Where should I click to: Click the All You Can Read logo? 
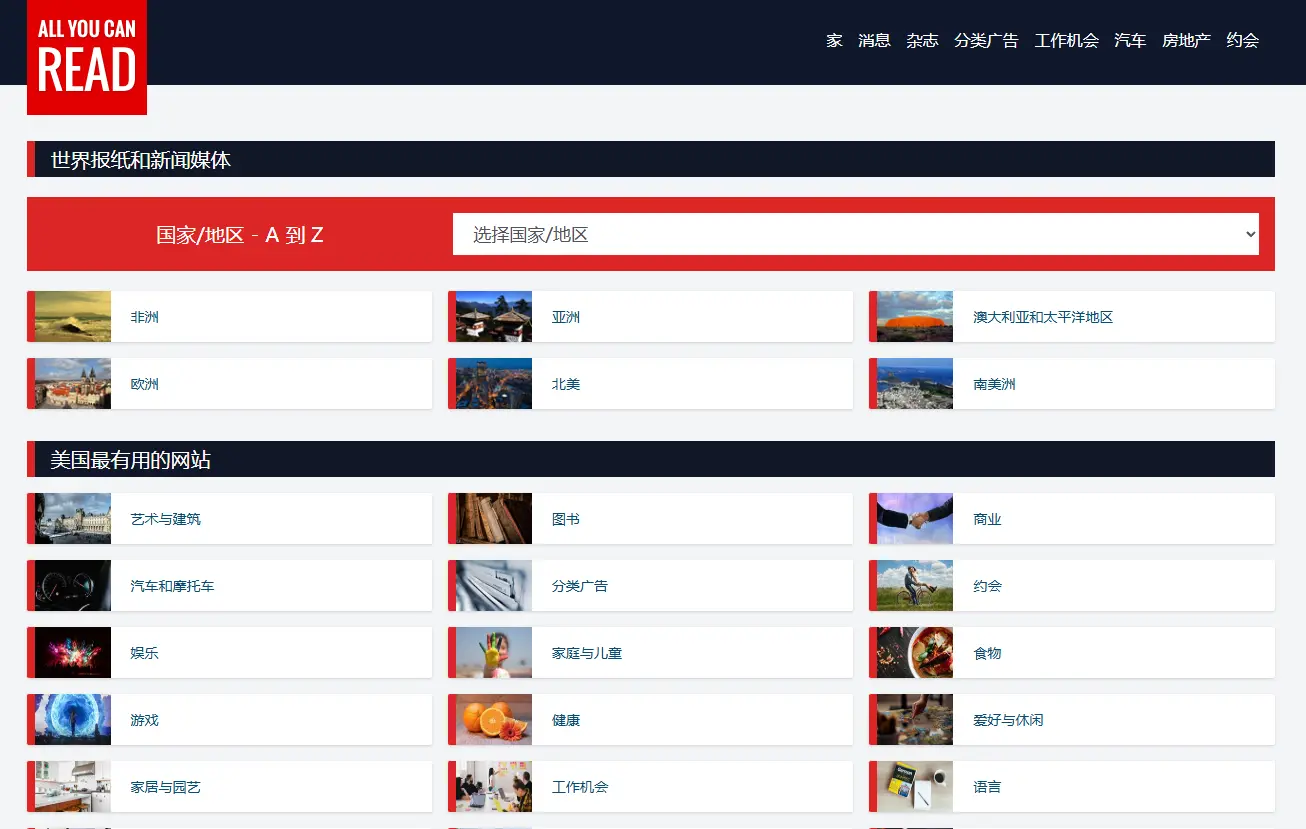87,57
